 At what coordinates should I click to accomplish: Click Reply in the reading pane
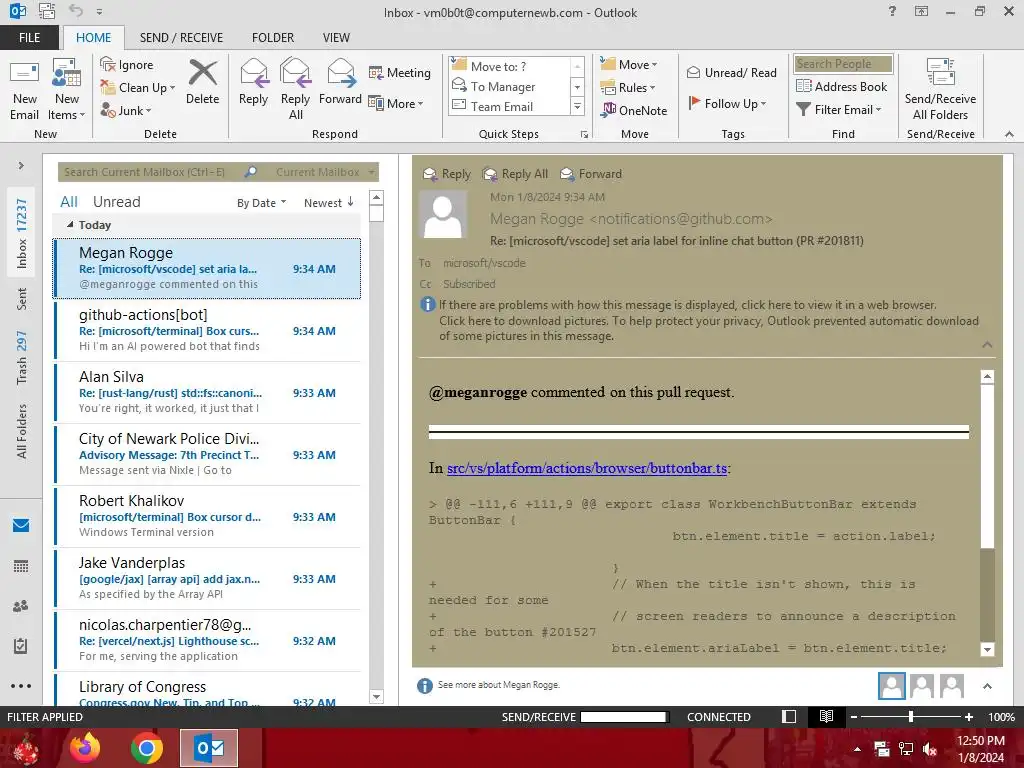[447, 174]
